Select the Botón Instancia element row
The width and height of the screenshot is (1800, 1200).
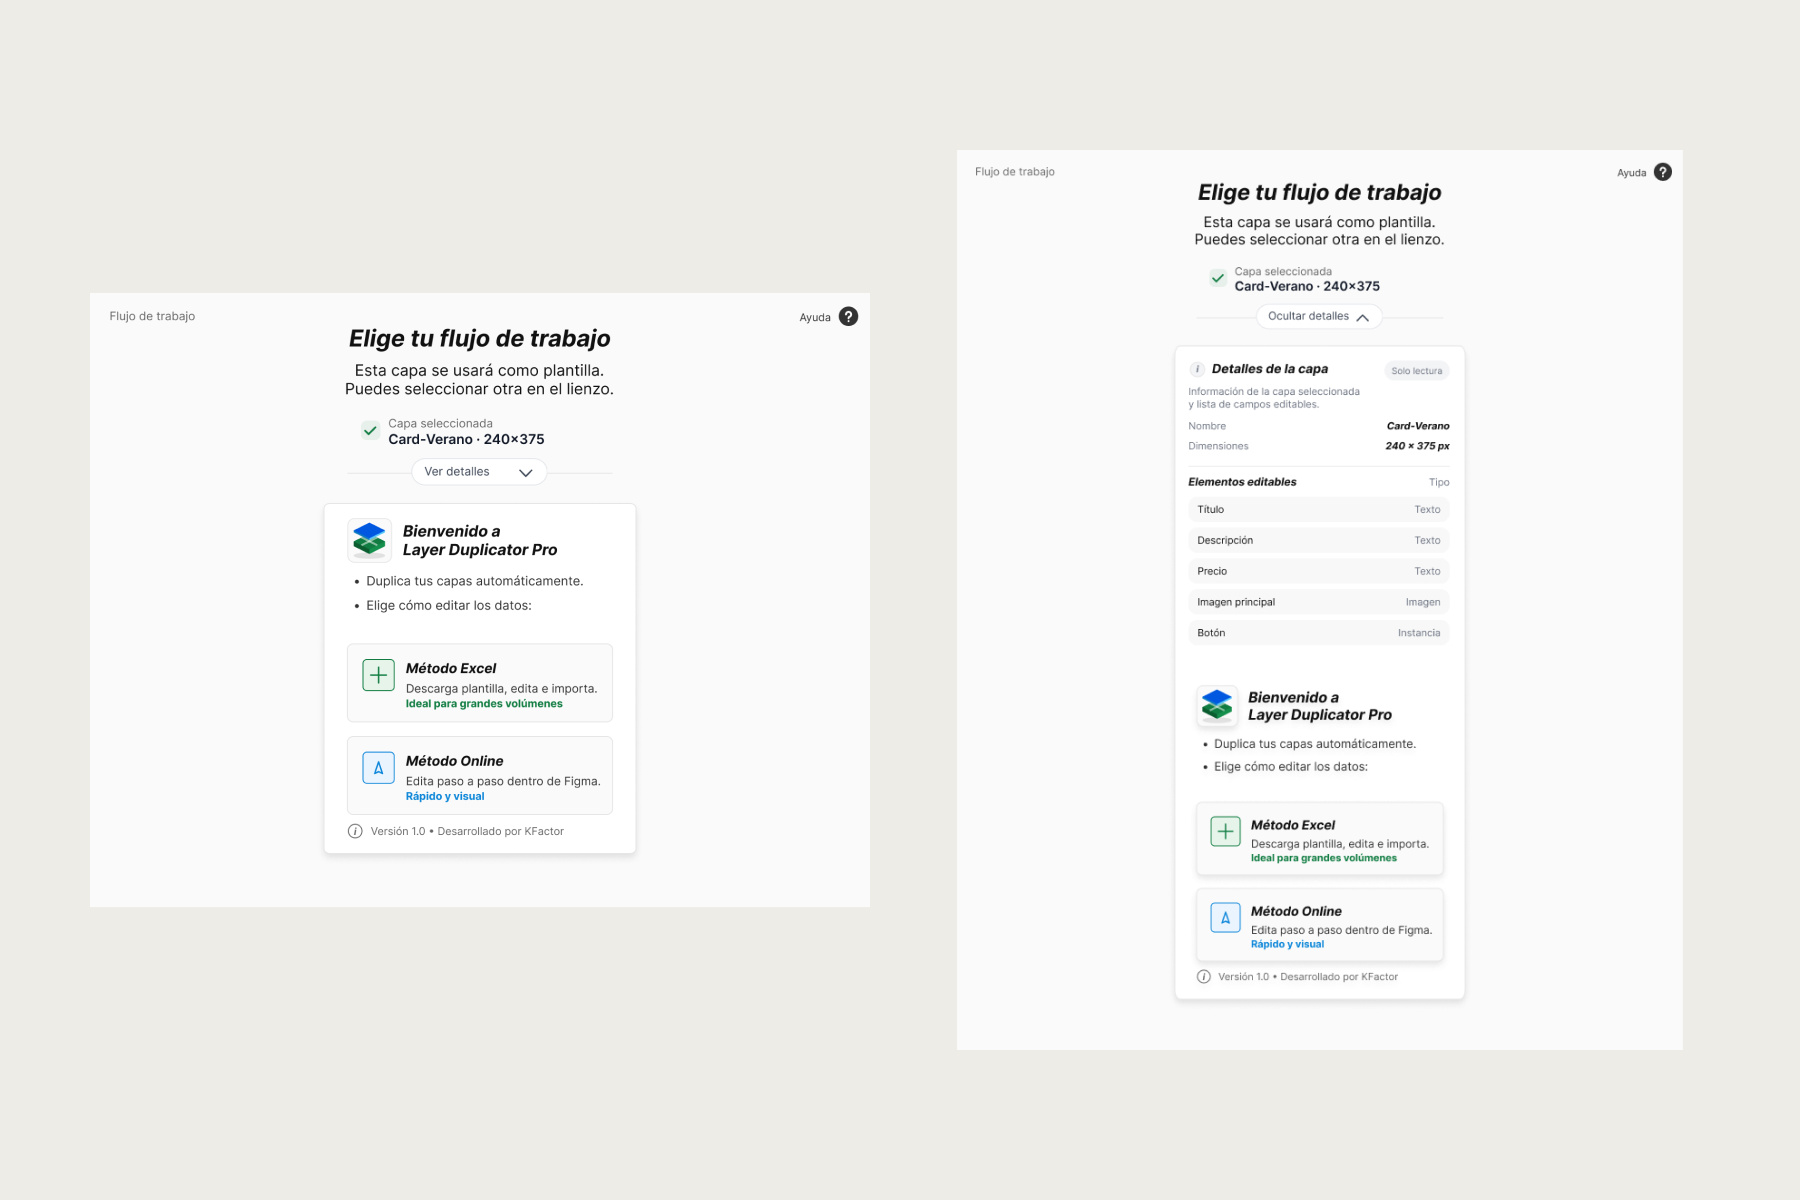tap(1319, 633)
